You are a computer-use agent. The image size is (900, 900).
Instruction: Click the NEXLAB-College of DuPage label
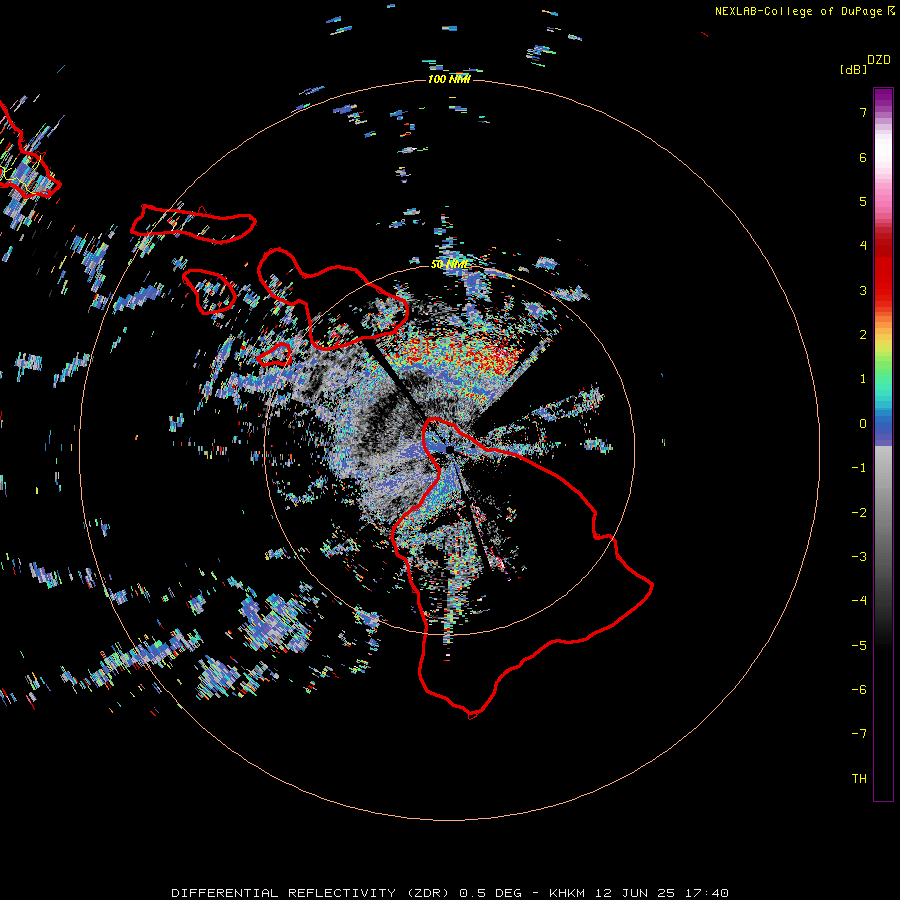(805, 11)
